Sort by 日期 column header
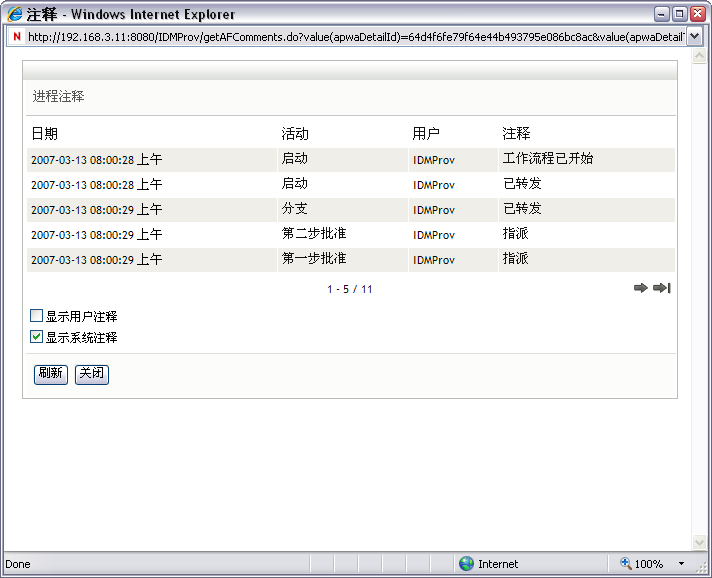Screen dimensions: 712x578 44,133
